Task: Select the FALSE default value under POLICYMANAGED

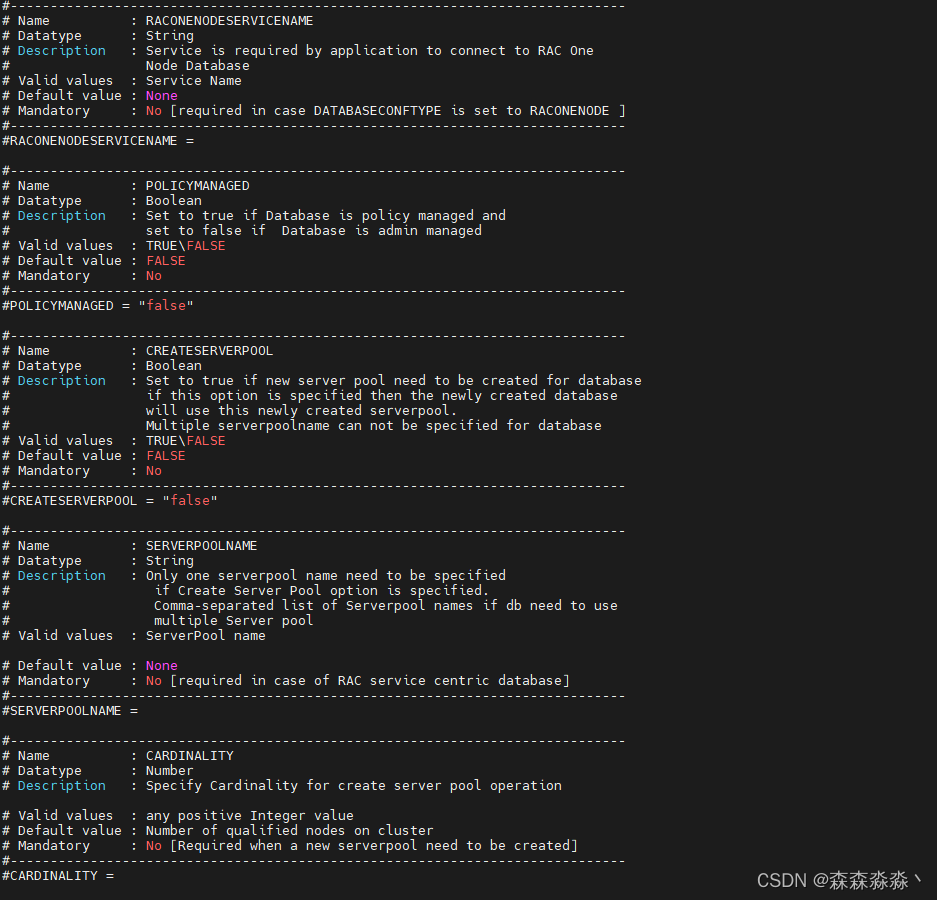Action: (x=165, y=260)
